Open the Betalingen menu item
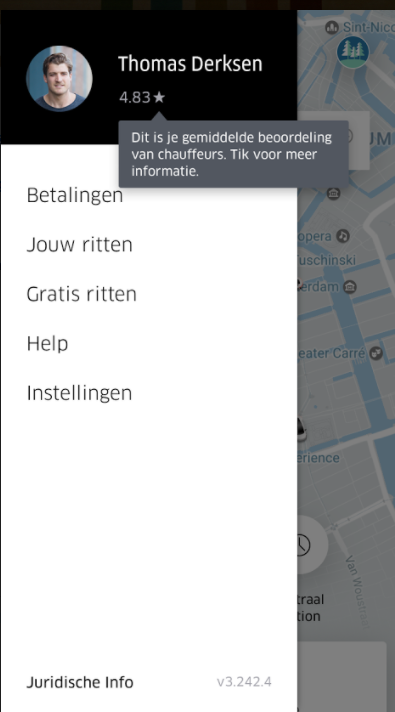Image resolution: width=395 pixels, height=712 pixels. 75,195
